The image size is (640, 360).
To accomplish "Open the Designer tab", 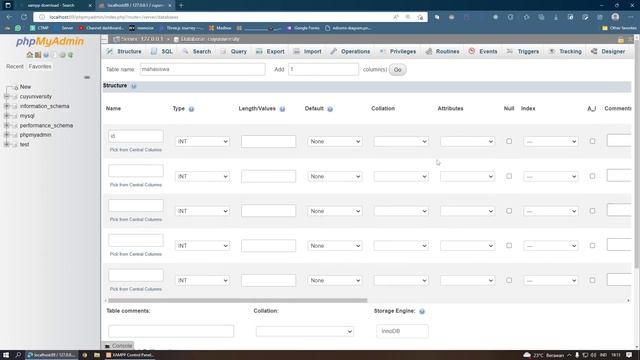I will [x=608, y=51].
